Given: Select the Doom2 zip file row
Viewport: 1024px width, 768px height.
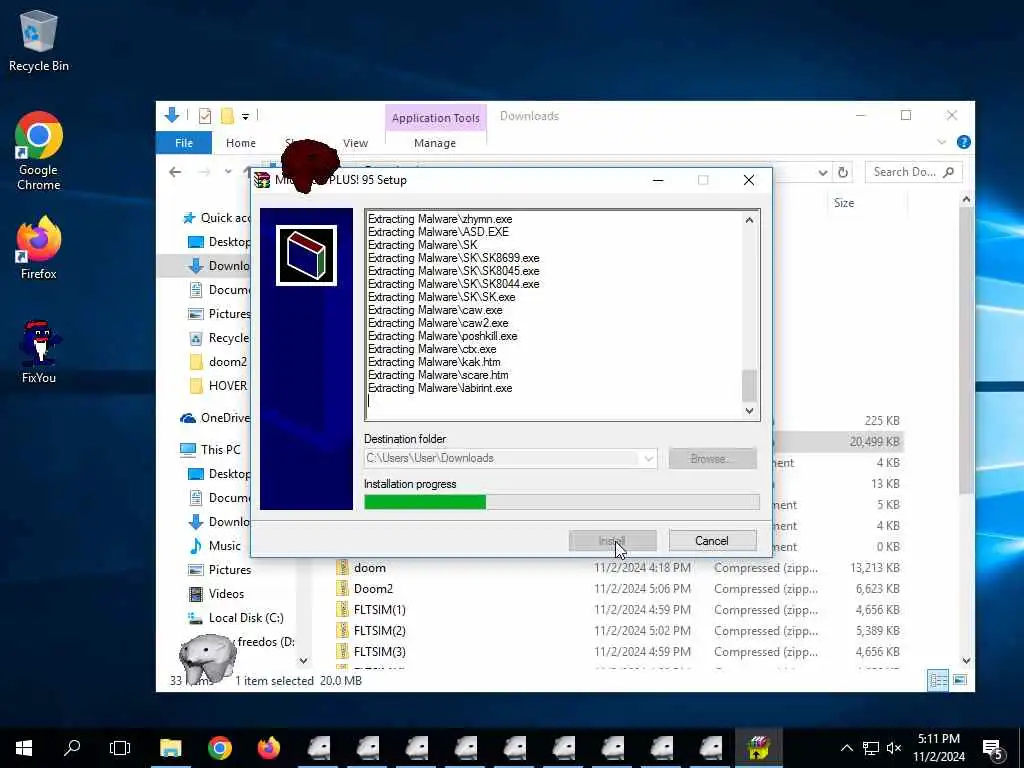Looking at the screenshot, I should click(619, 589).
